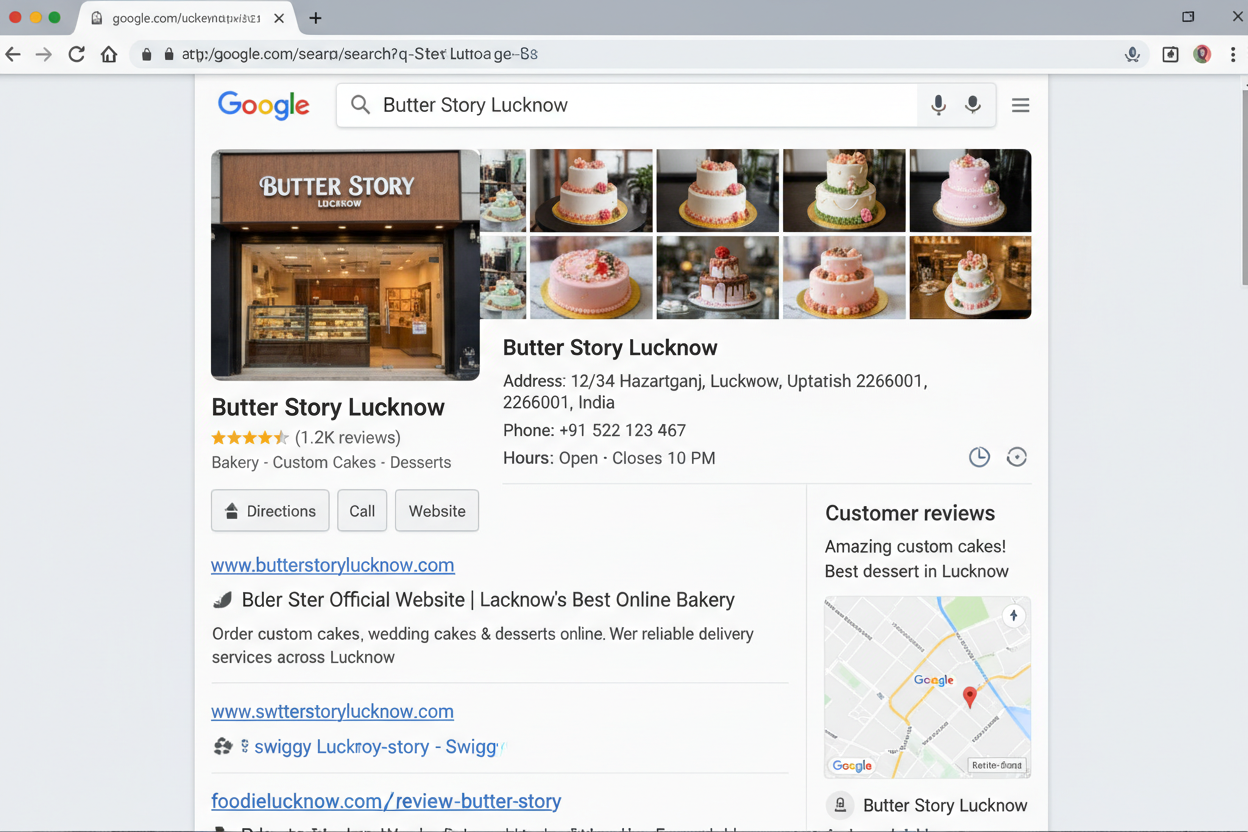This screenshot has width=1248, height=832.
Task: Click the browser home icon
Action: point(110,54)
